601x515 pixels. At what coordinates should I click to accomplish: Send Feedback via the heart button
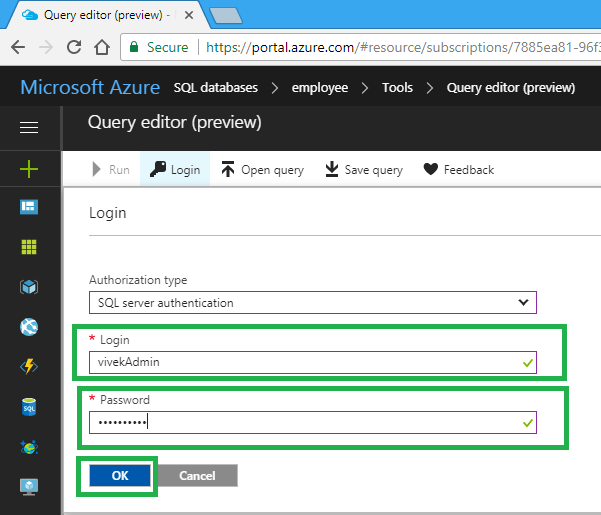pos(459,169)
